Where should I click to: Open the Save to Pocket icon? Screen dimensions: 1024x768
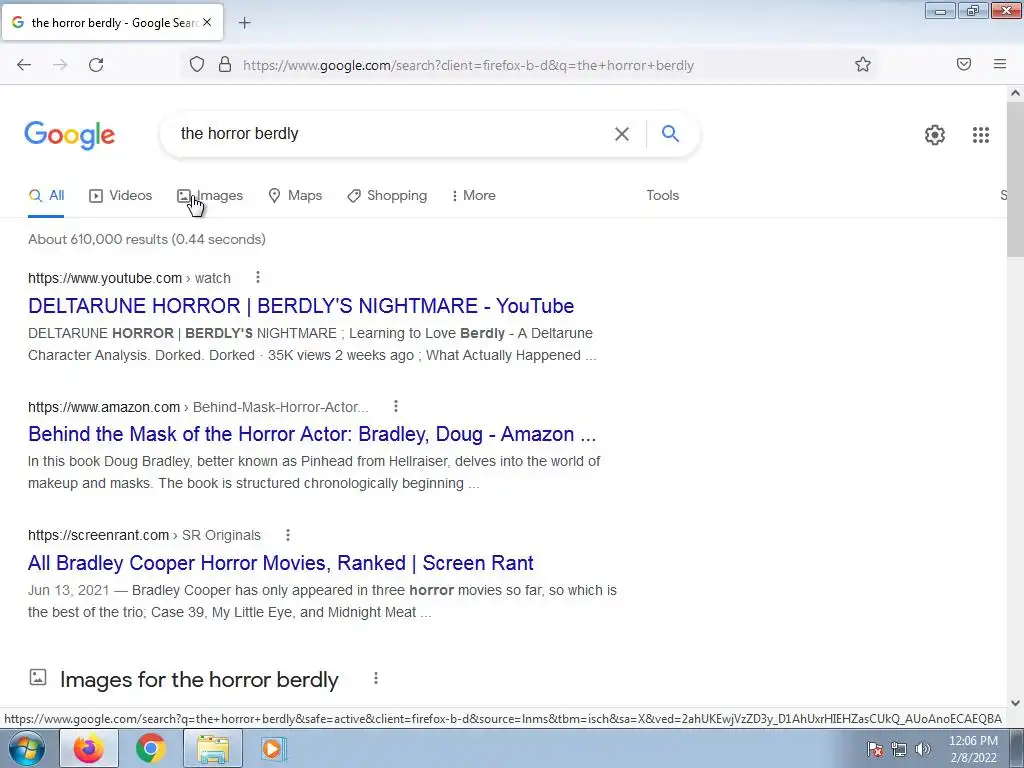tap(964, 64)
